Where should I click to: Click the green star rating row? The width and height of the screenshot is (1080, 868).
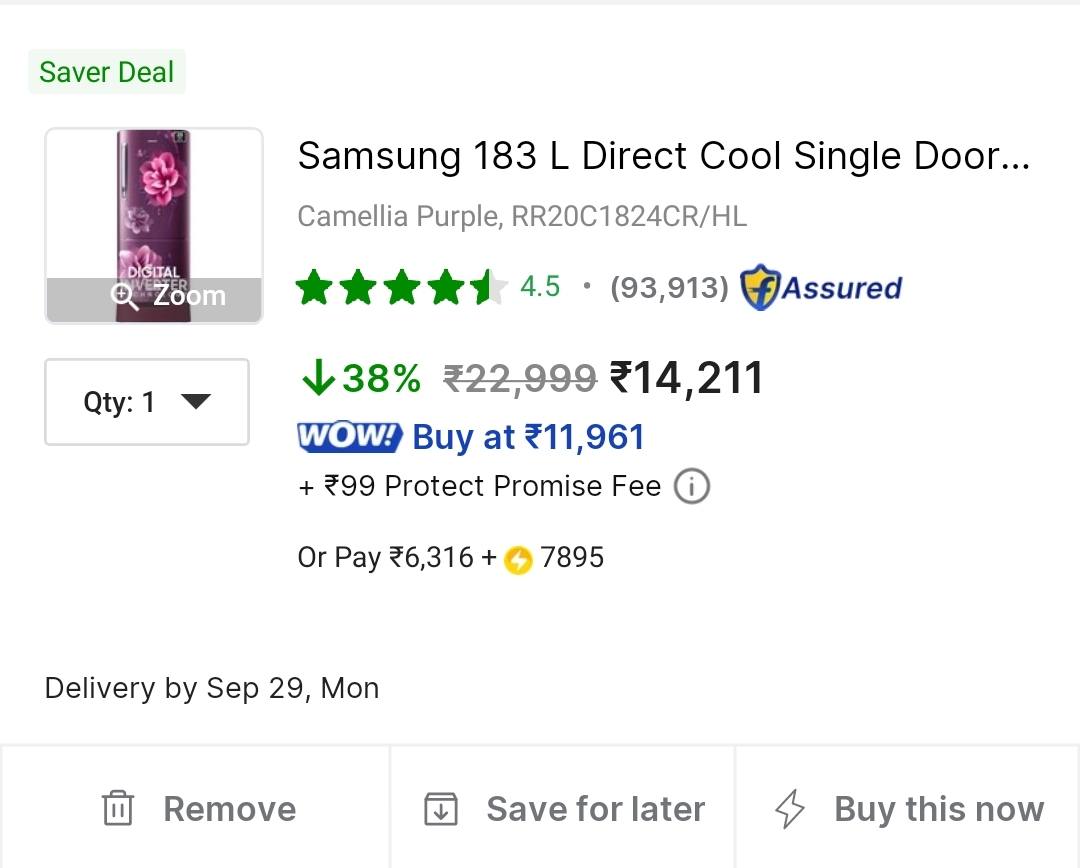pyautogui.click(x=400, y=288)
